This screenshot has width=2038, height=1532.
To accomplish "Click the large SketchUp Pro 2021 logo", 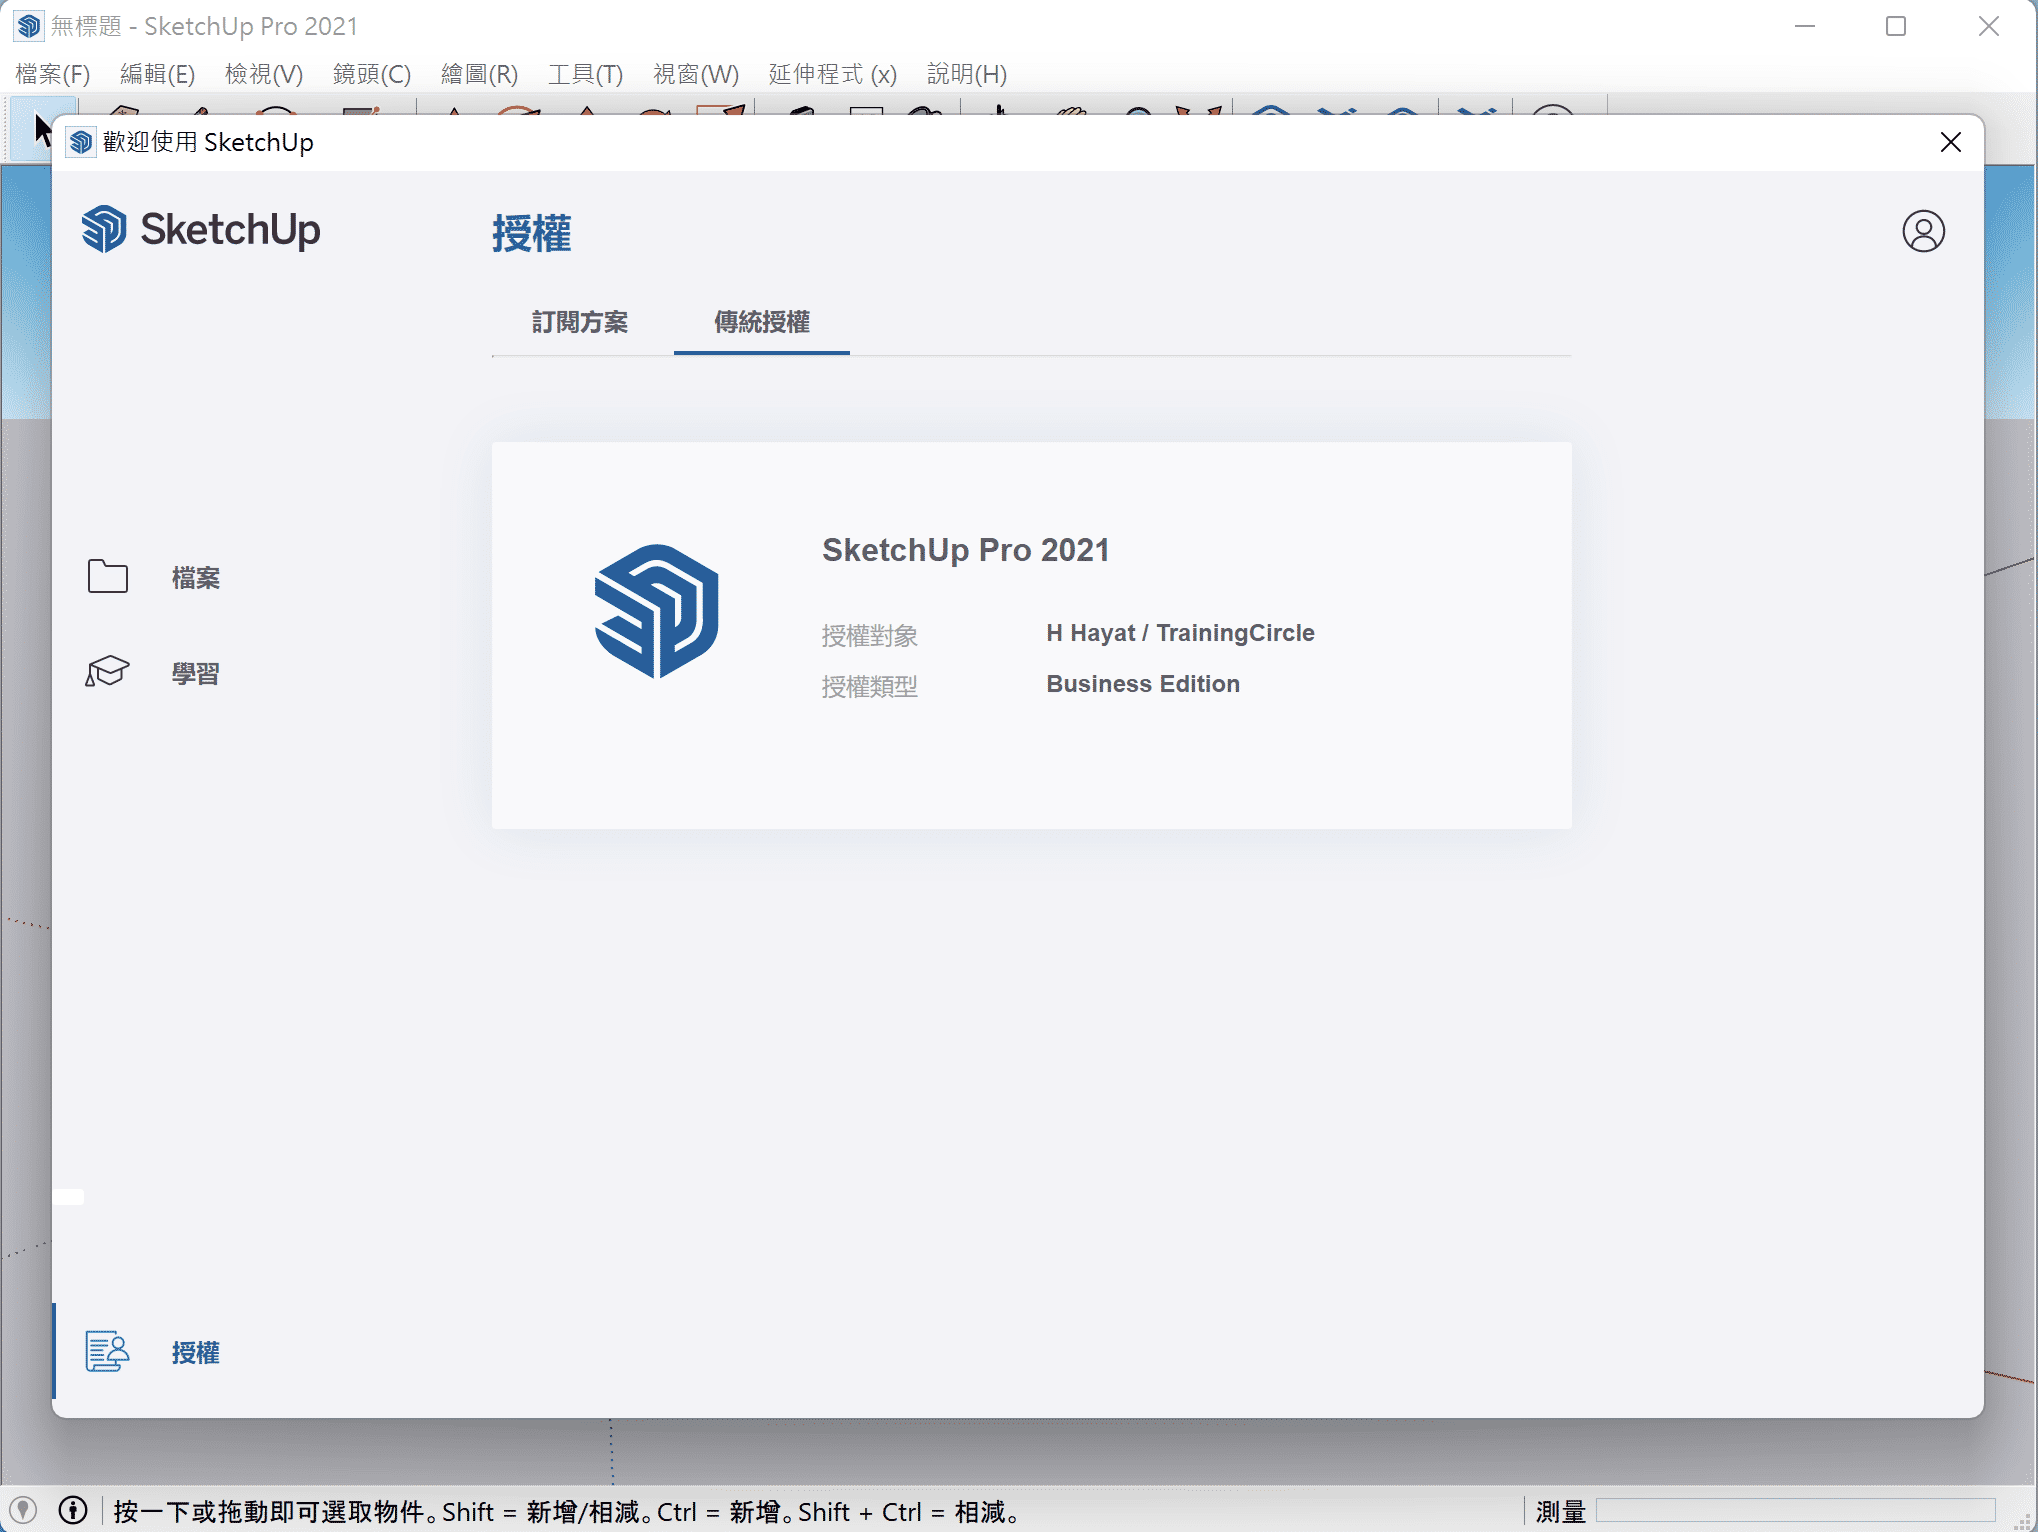I will 656,611.
